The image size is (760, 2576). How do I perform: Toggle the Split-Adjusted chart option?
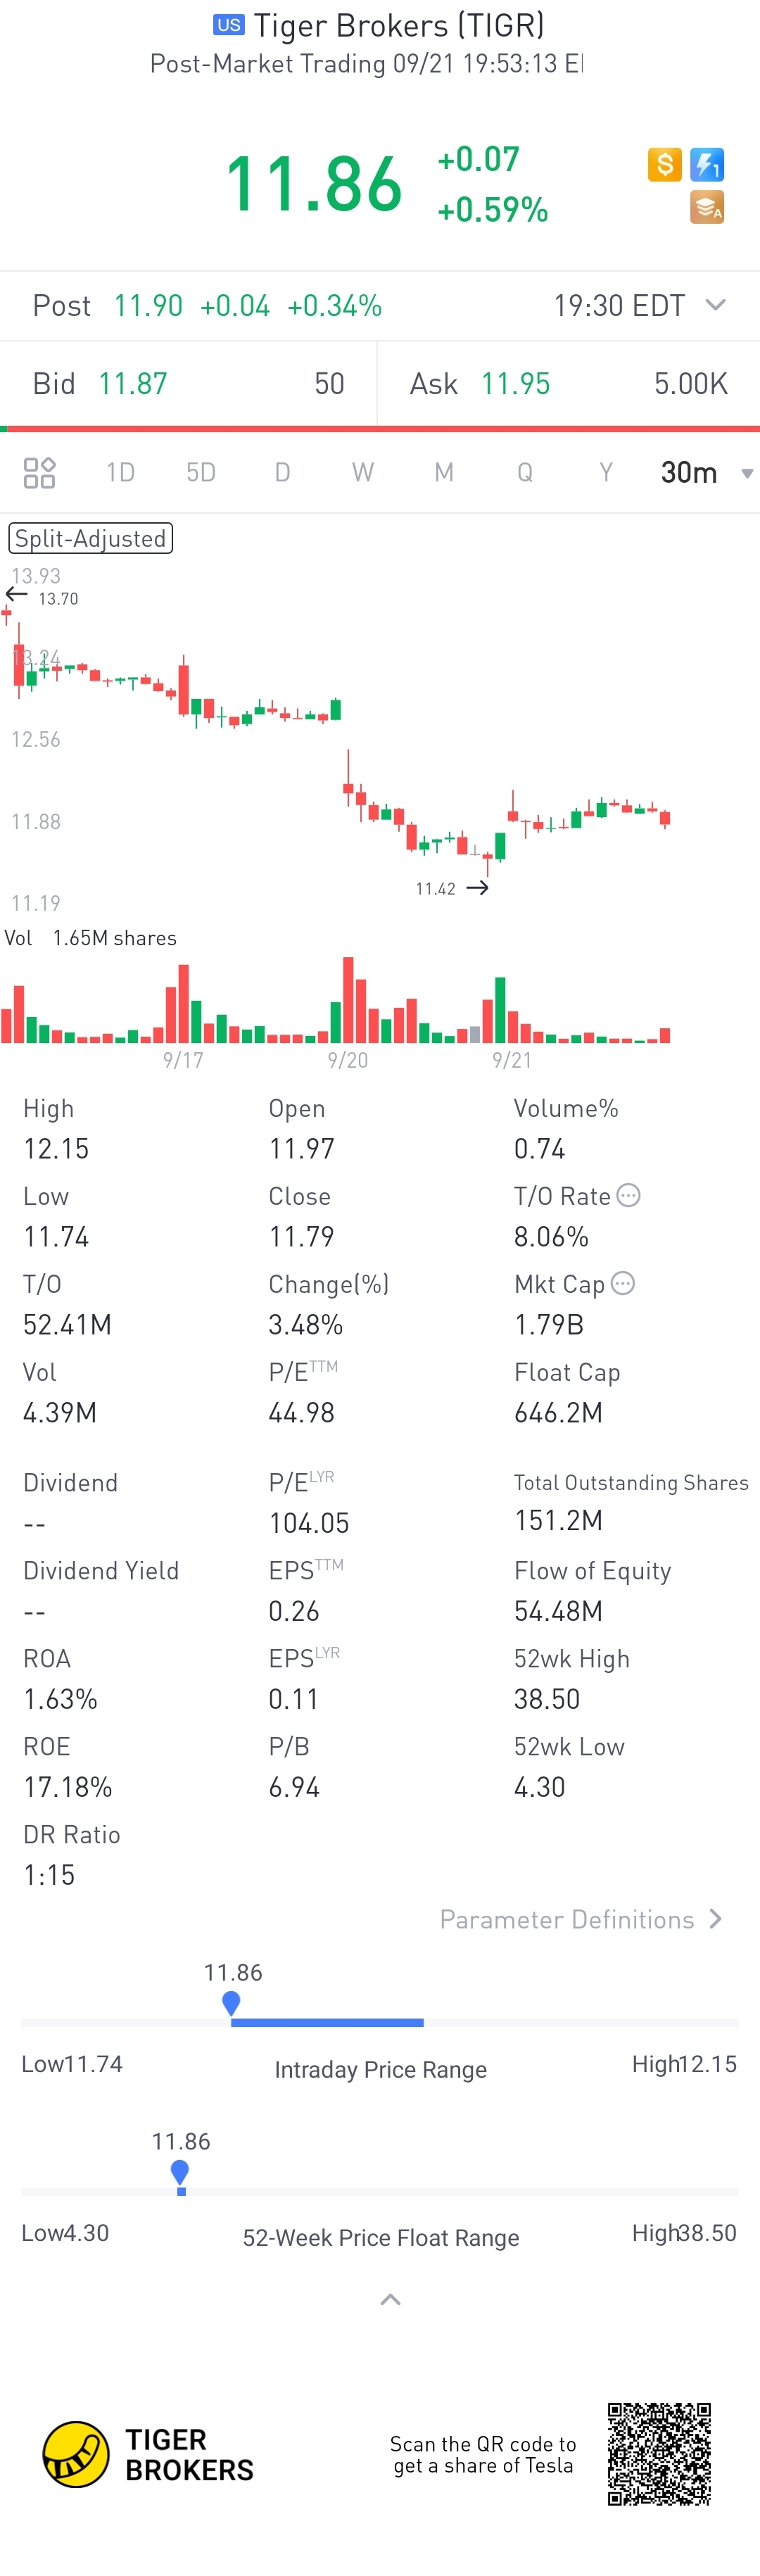coord(91,538)
